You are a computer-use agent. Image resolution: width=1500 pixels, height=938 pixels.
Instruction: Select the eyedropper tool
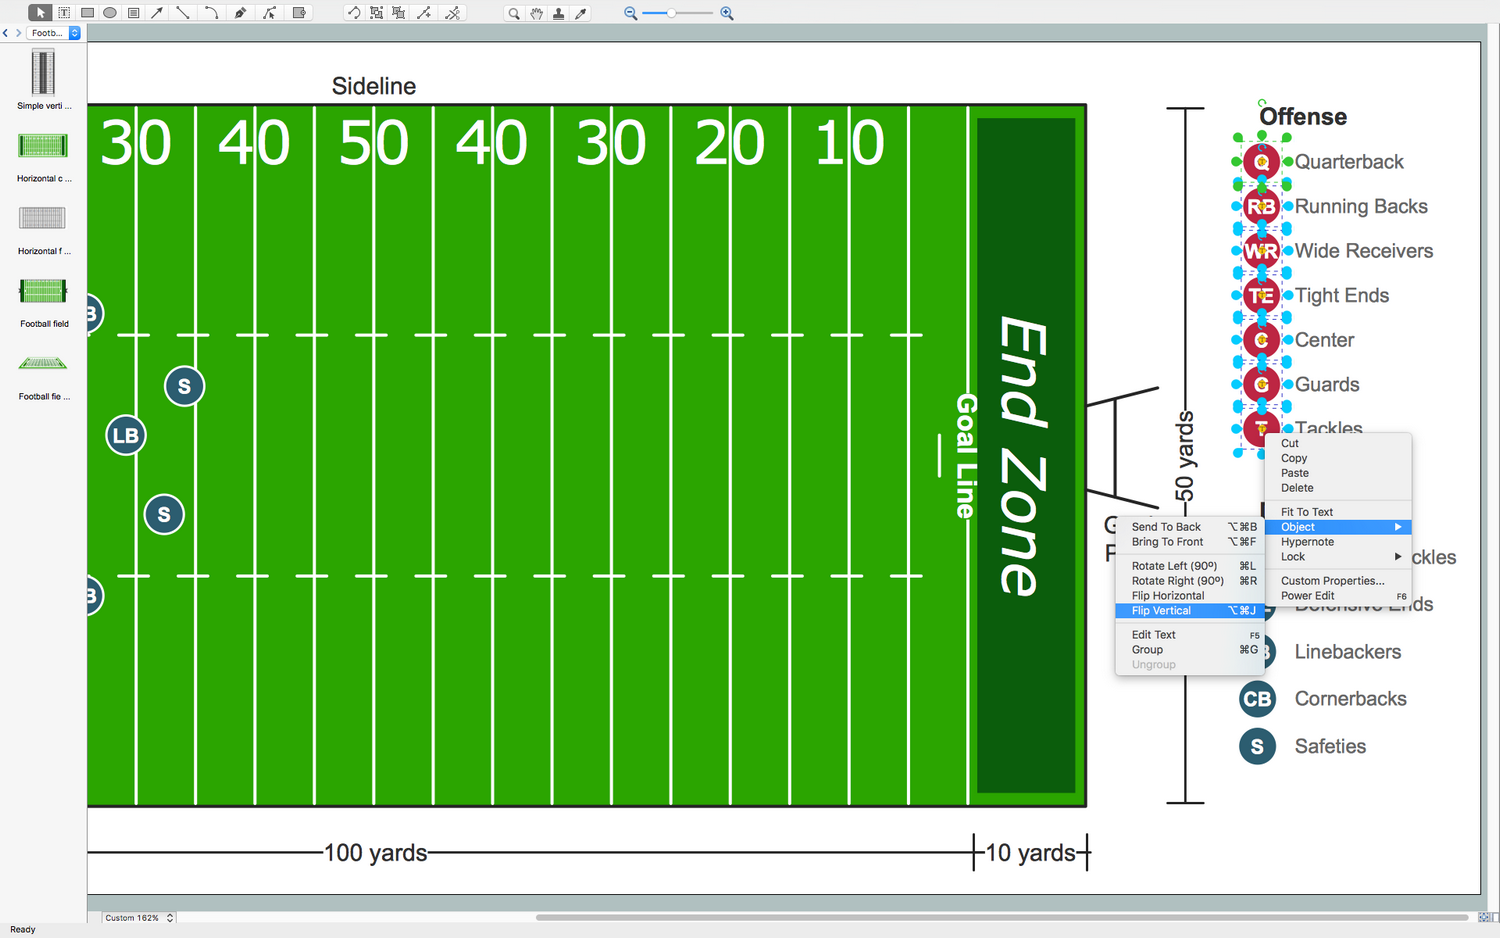581,13
